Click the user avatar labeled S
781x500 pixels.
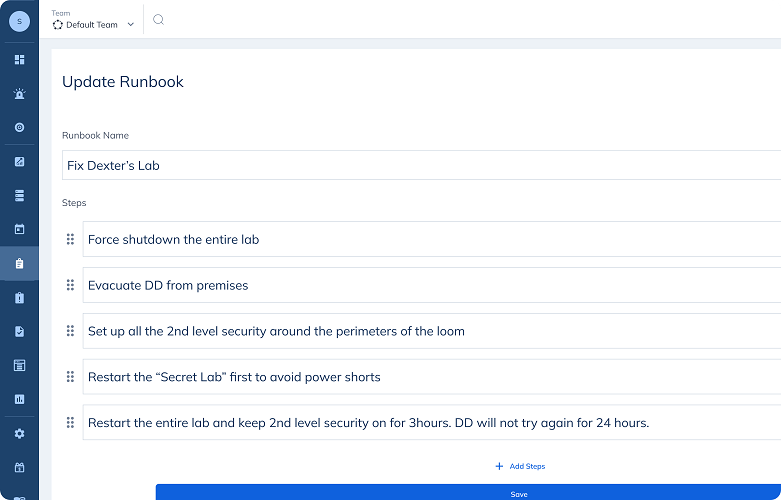pos(19,21)
